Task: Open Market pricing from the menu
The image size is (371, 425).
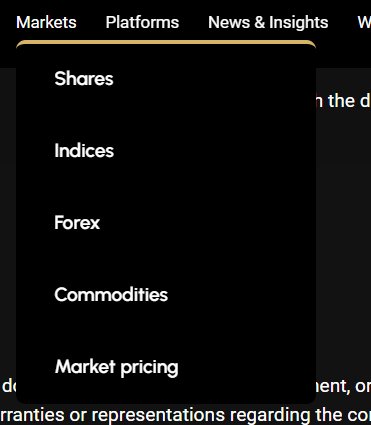Action: pyautogui.click(x=116, y=367)
